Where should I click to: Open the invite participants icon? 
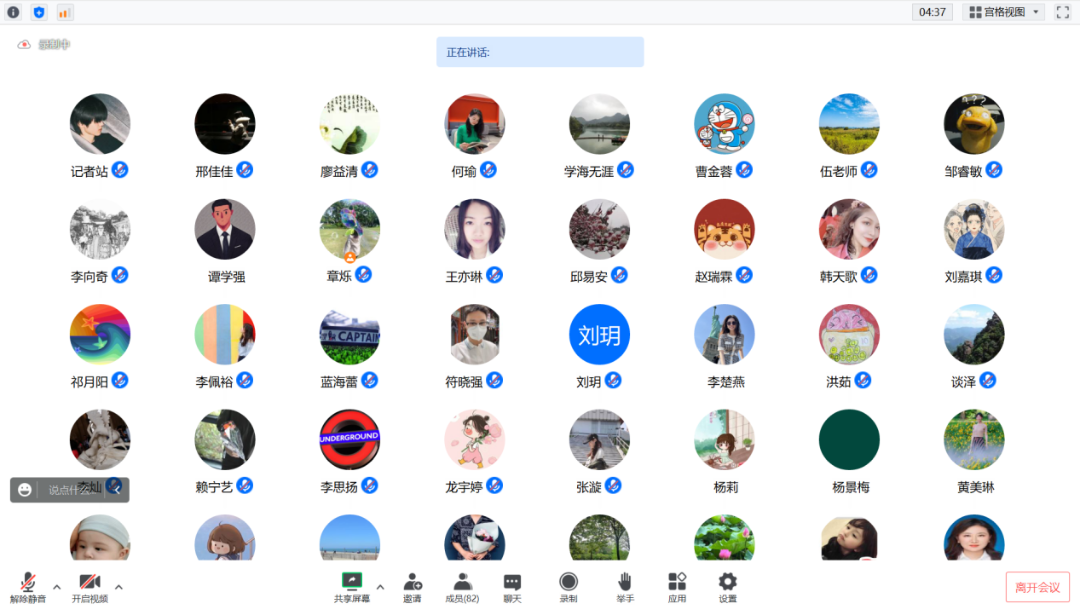(412, 582)
